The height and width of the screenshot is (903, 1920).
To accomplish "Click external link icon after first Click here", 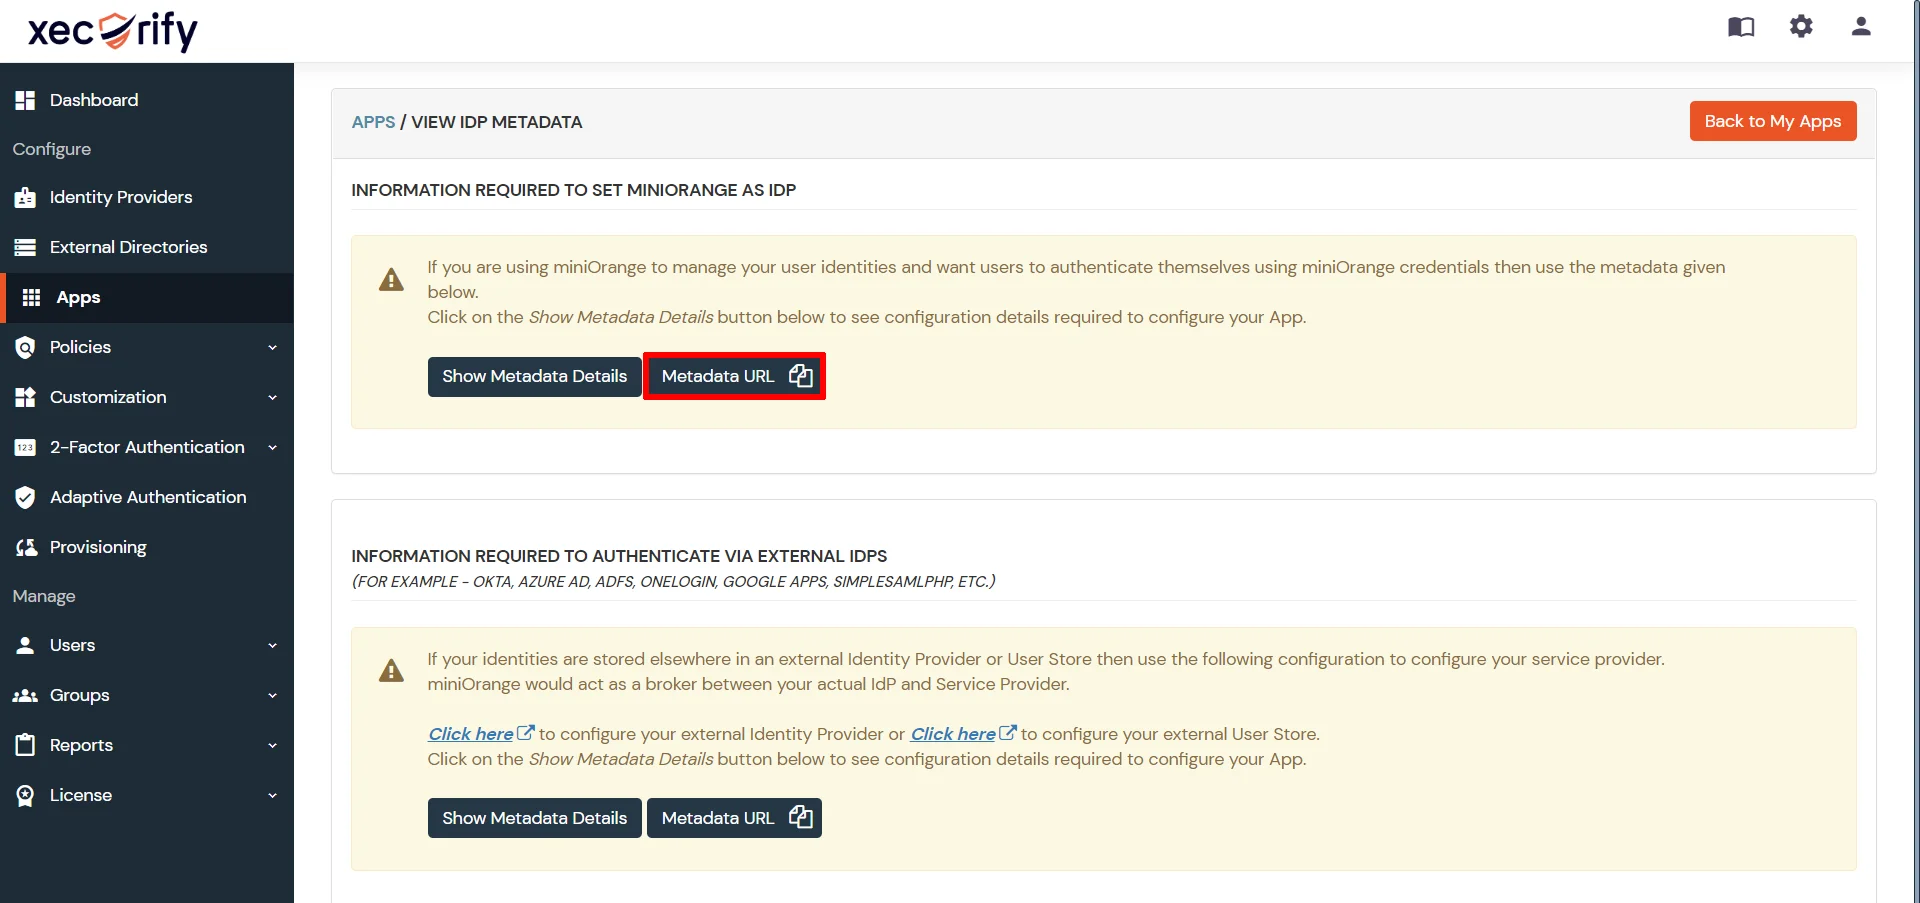I will [525, 733].
